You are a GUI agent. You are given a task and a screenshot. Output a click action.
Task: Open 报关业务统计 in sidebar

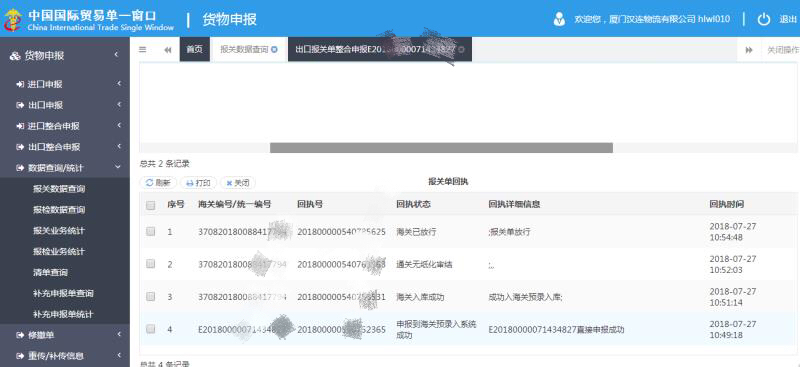point(59,231)
